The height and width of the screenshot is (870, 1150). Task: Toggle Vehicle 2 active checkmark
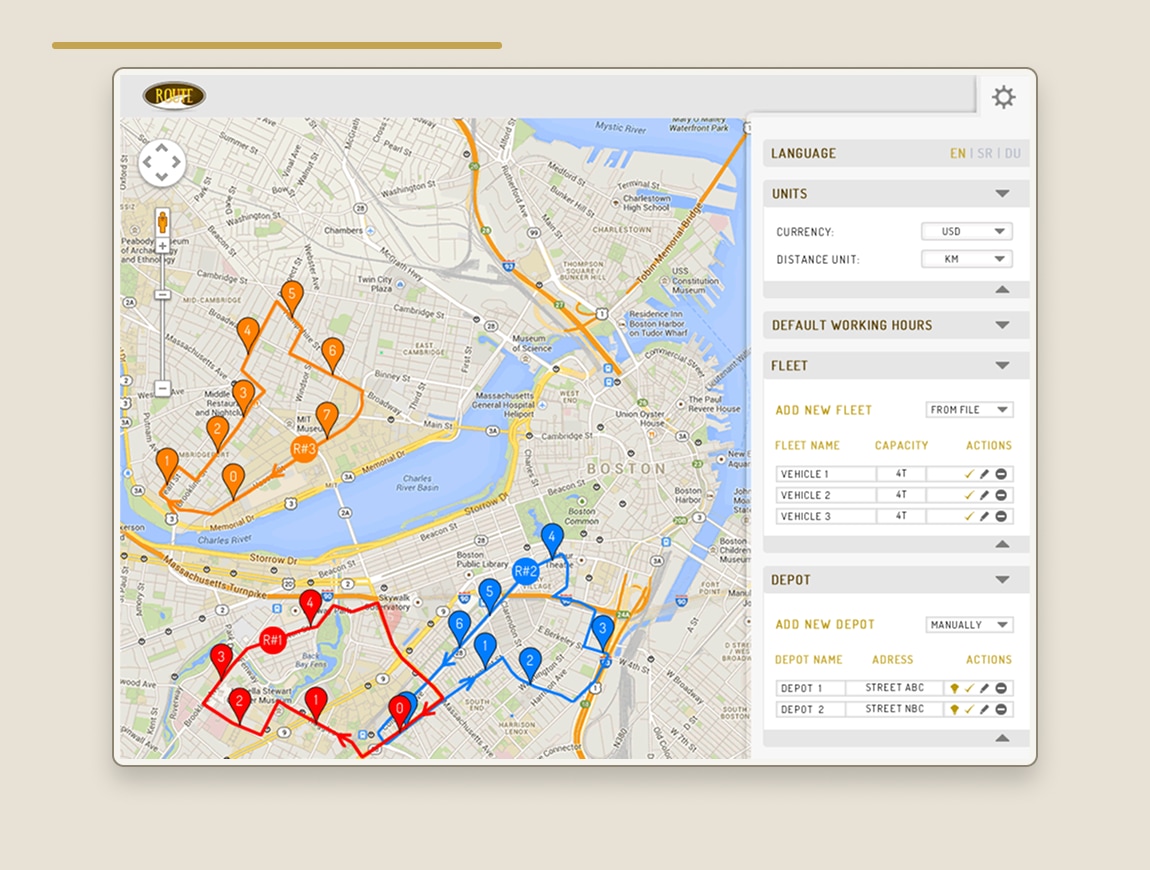pos(969,495)
